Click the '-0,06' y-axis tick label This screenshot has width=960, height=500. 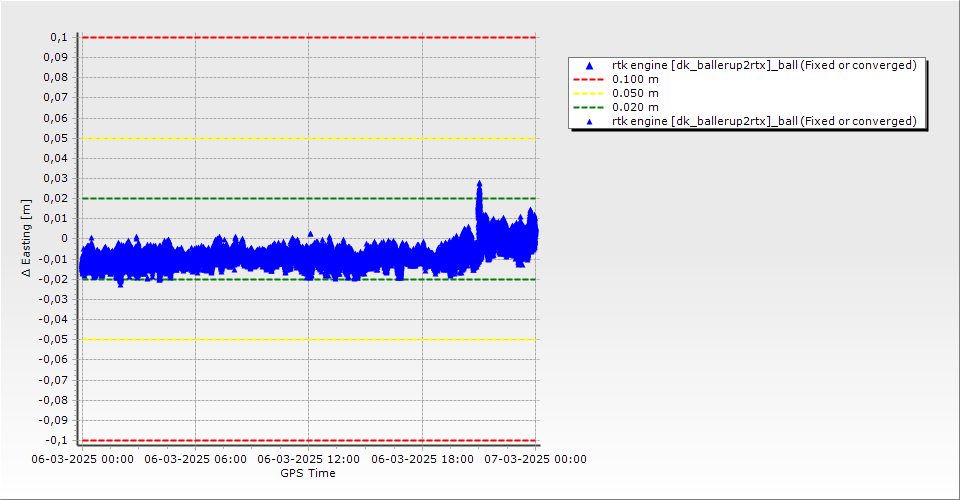(53, 360)
